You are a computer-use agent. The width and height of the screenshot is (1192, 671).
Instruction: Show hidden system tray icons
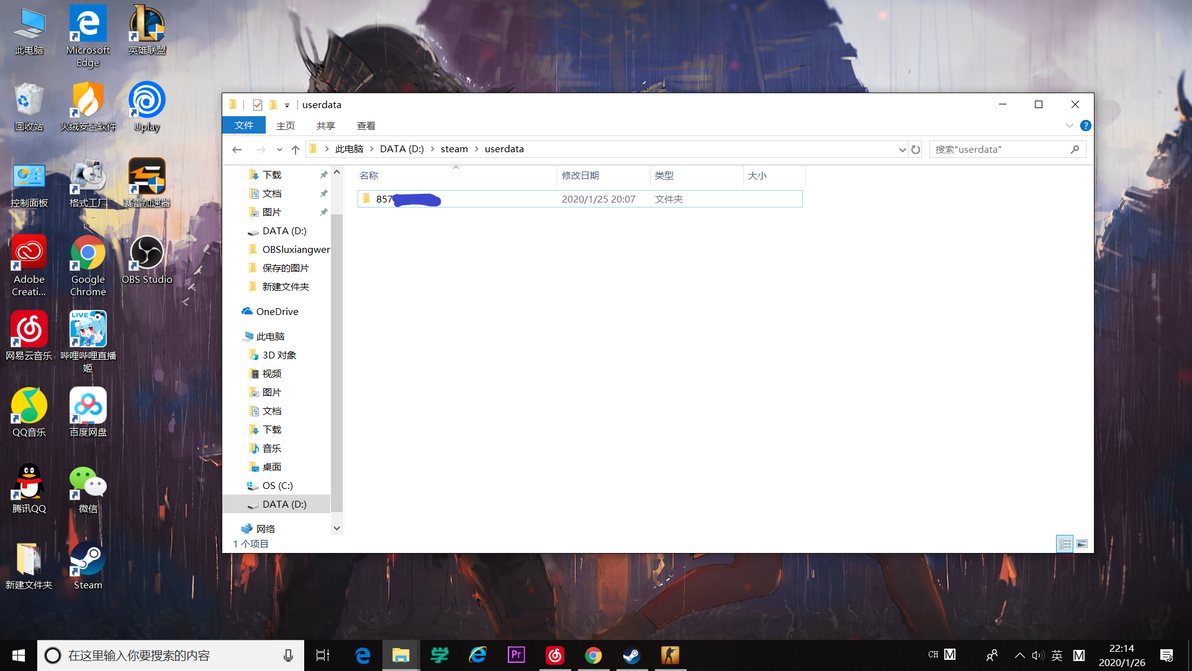(x=1019, y=655)
